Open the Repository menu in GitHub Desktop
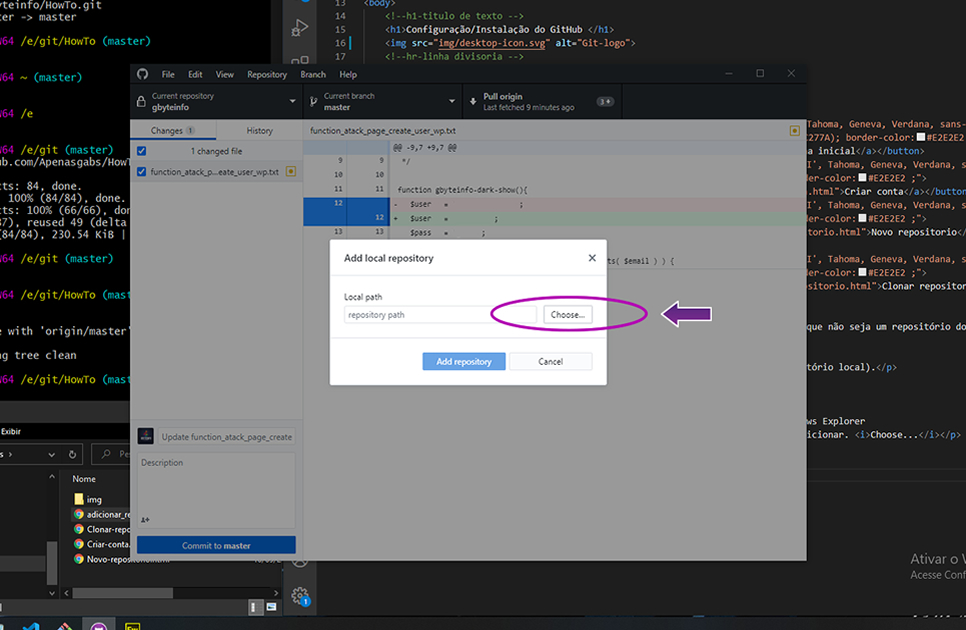Image resolution: width=966 pixels, height=630 pixels. click(267, 75)
